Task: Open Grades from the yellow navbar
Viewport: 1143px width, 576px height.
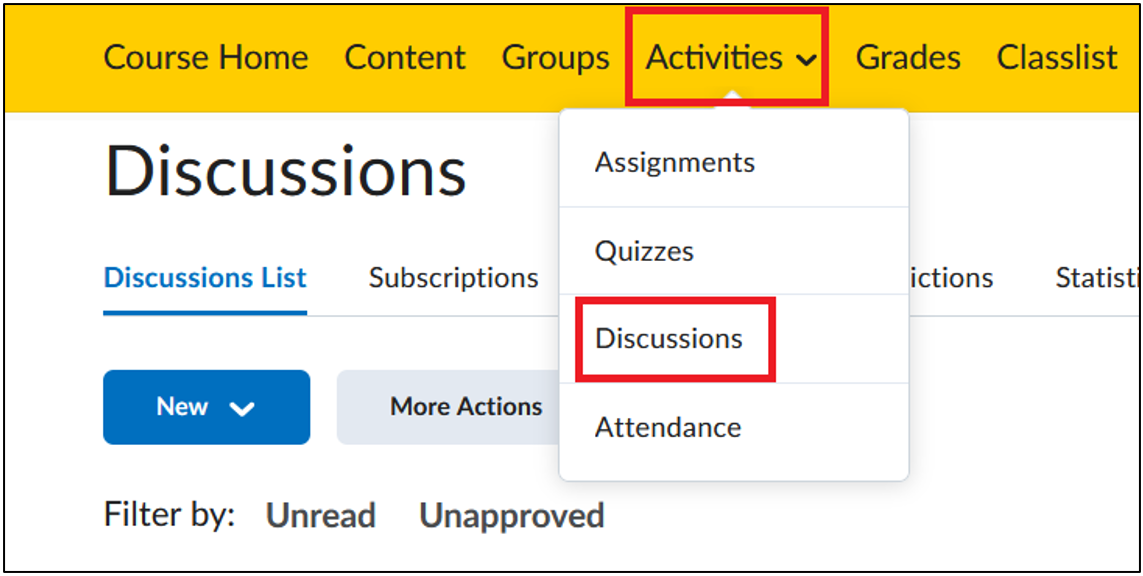Action: (908, 58)
